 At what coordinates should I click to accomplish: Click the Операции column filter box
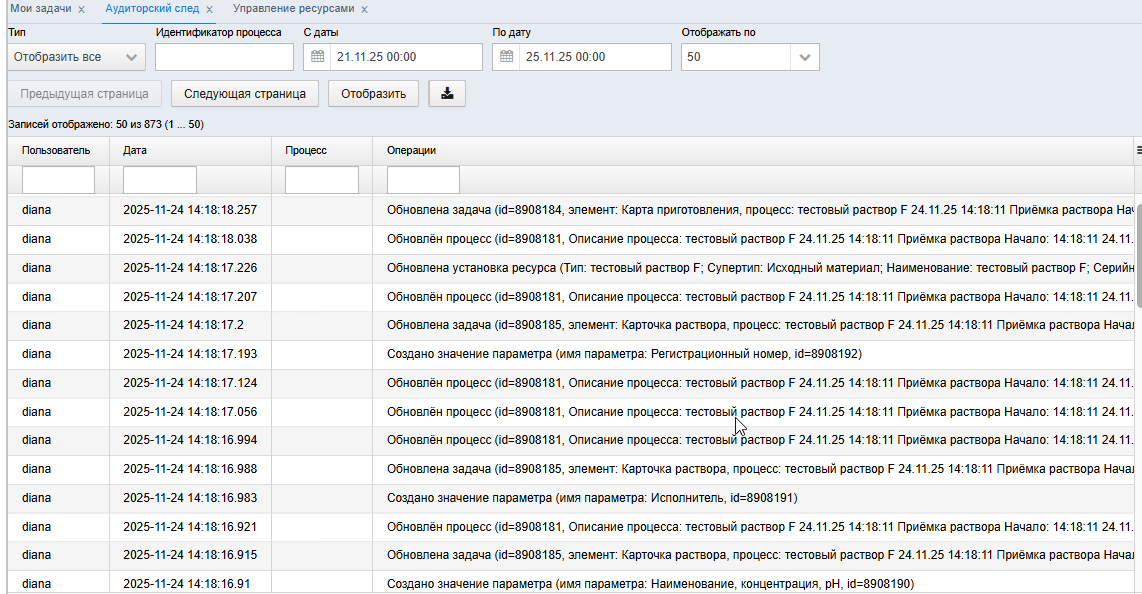click(x=423, y=180)
